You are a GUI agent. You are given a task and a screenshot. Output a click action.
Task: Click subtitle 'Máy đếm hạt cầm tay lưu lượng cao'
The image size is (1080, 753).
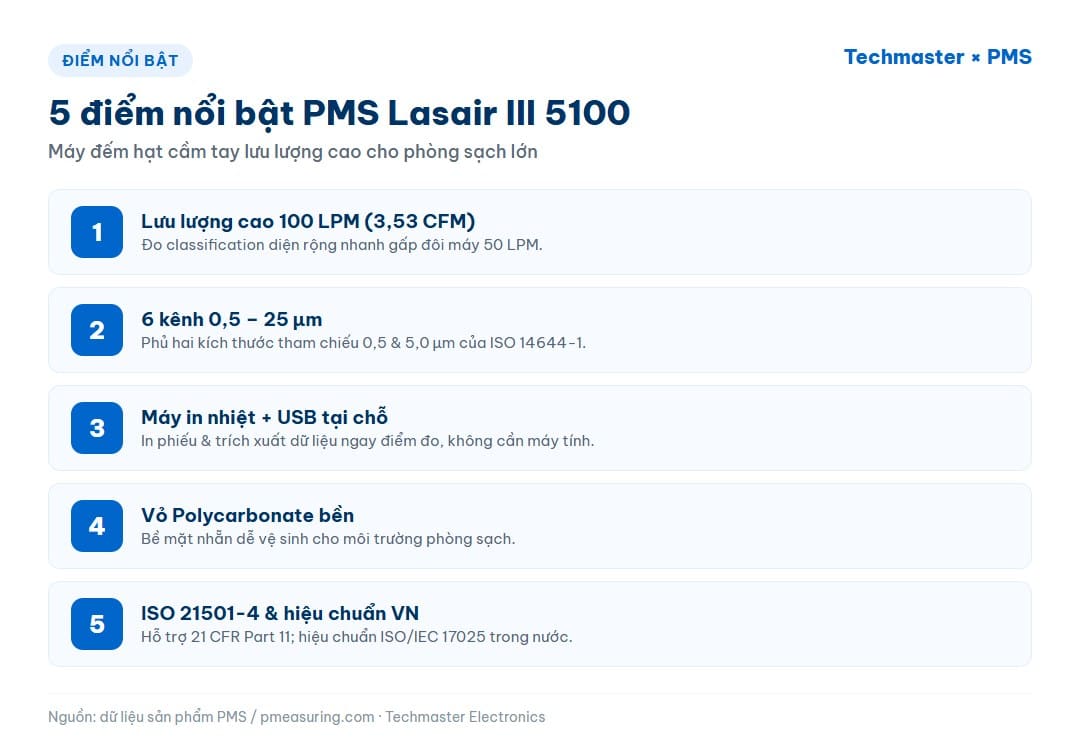coord(204,152)
